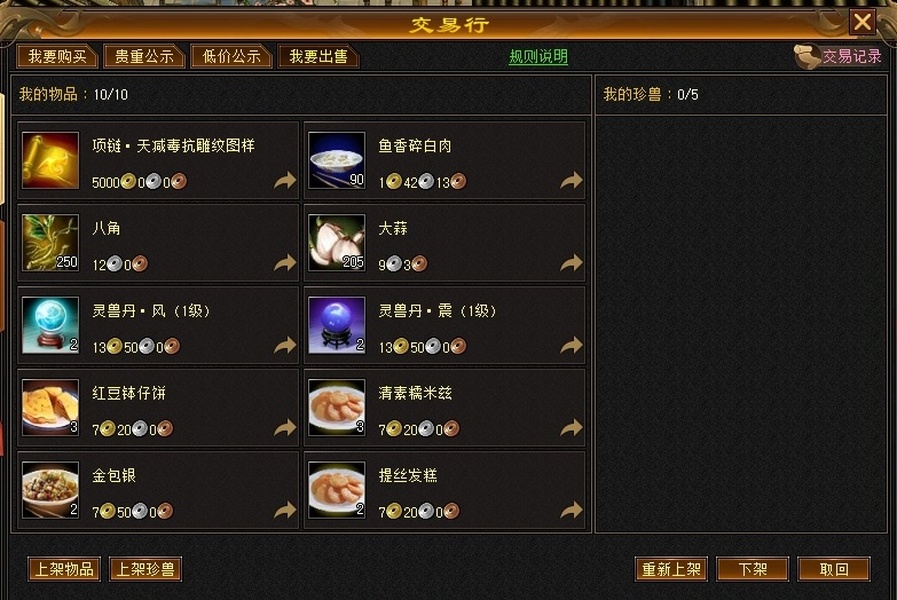Select the 大蒜 garlic icon
This screenshot has width=897, height=600.
pyautogui.click(x=336, y=243)
